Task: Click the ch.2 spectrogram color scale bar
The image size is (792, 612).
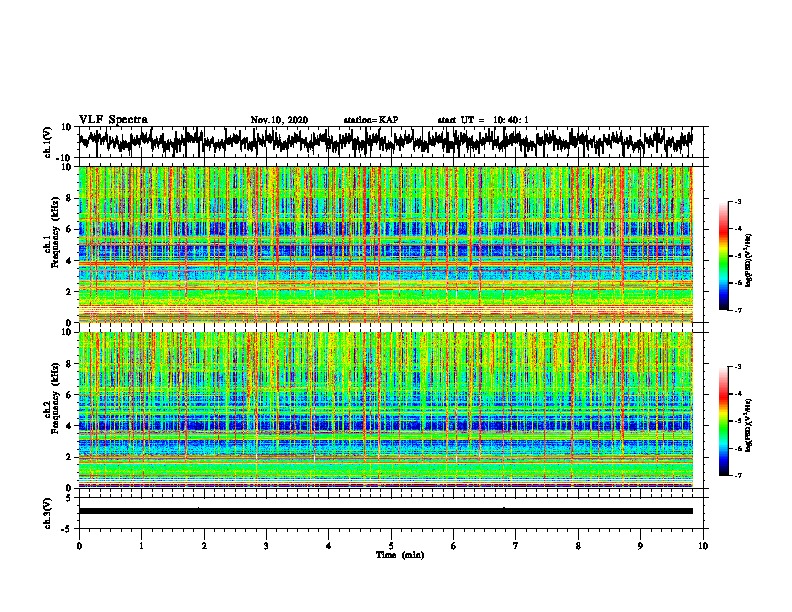Action: (x=723, y=421)
